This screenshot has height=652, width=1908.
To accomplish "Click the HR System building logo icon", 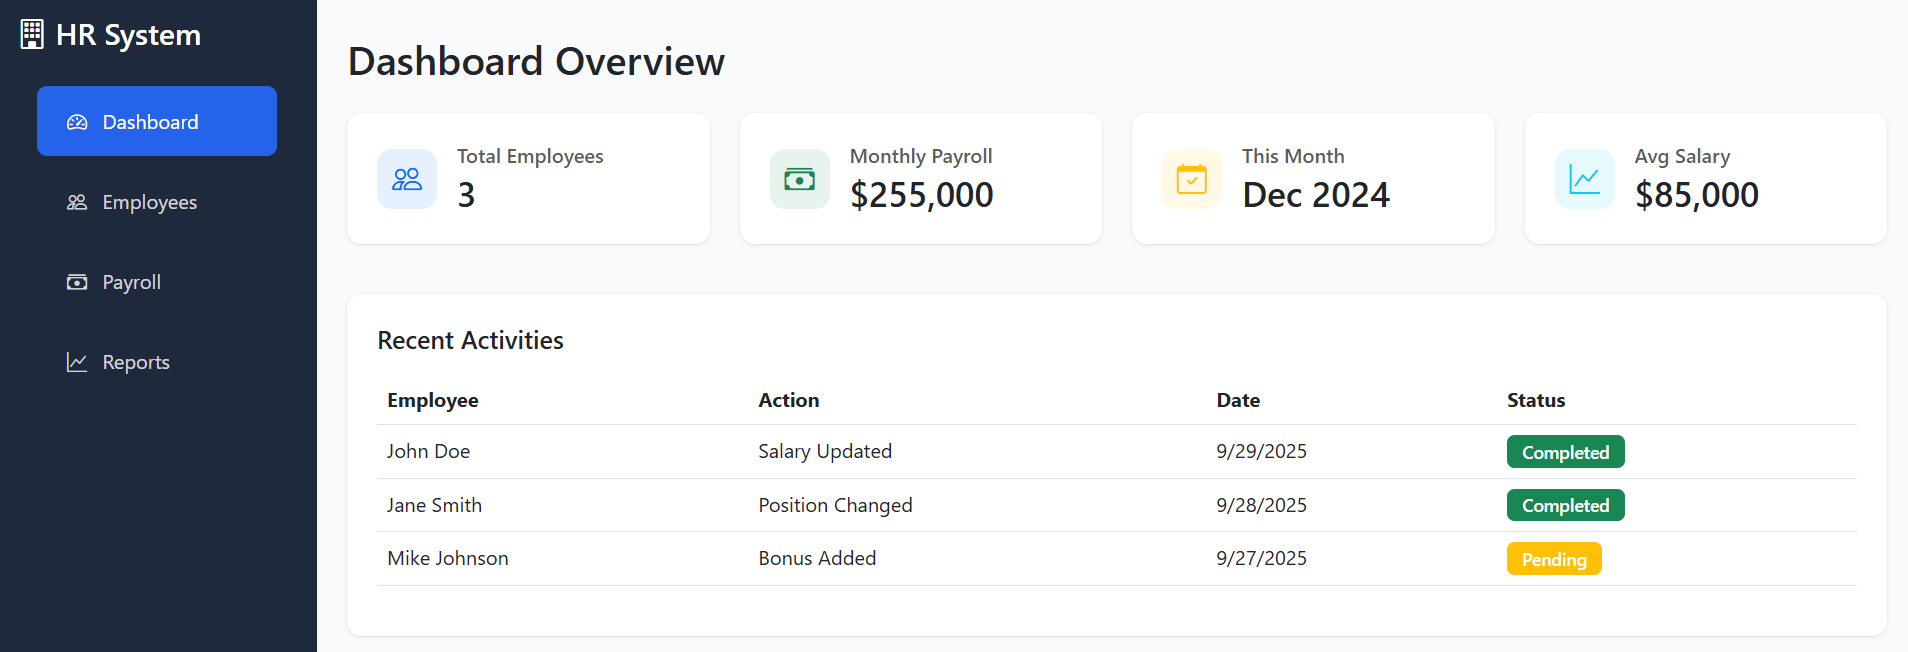I will [32, 35].
